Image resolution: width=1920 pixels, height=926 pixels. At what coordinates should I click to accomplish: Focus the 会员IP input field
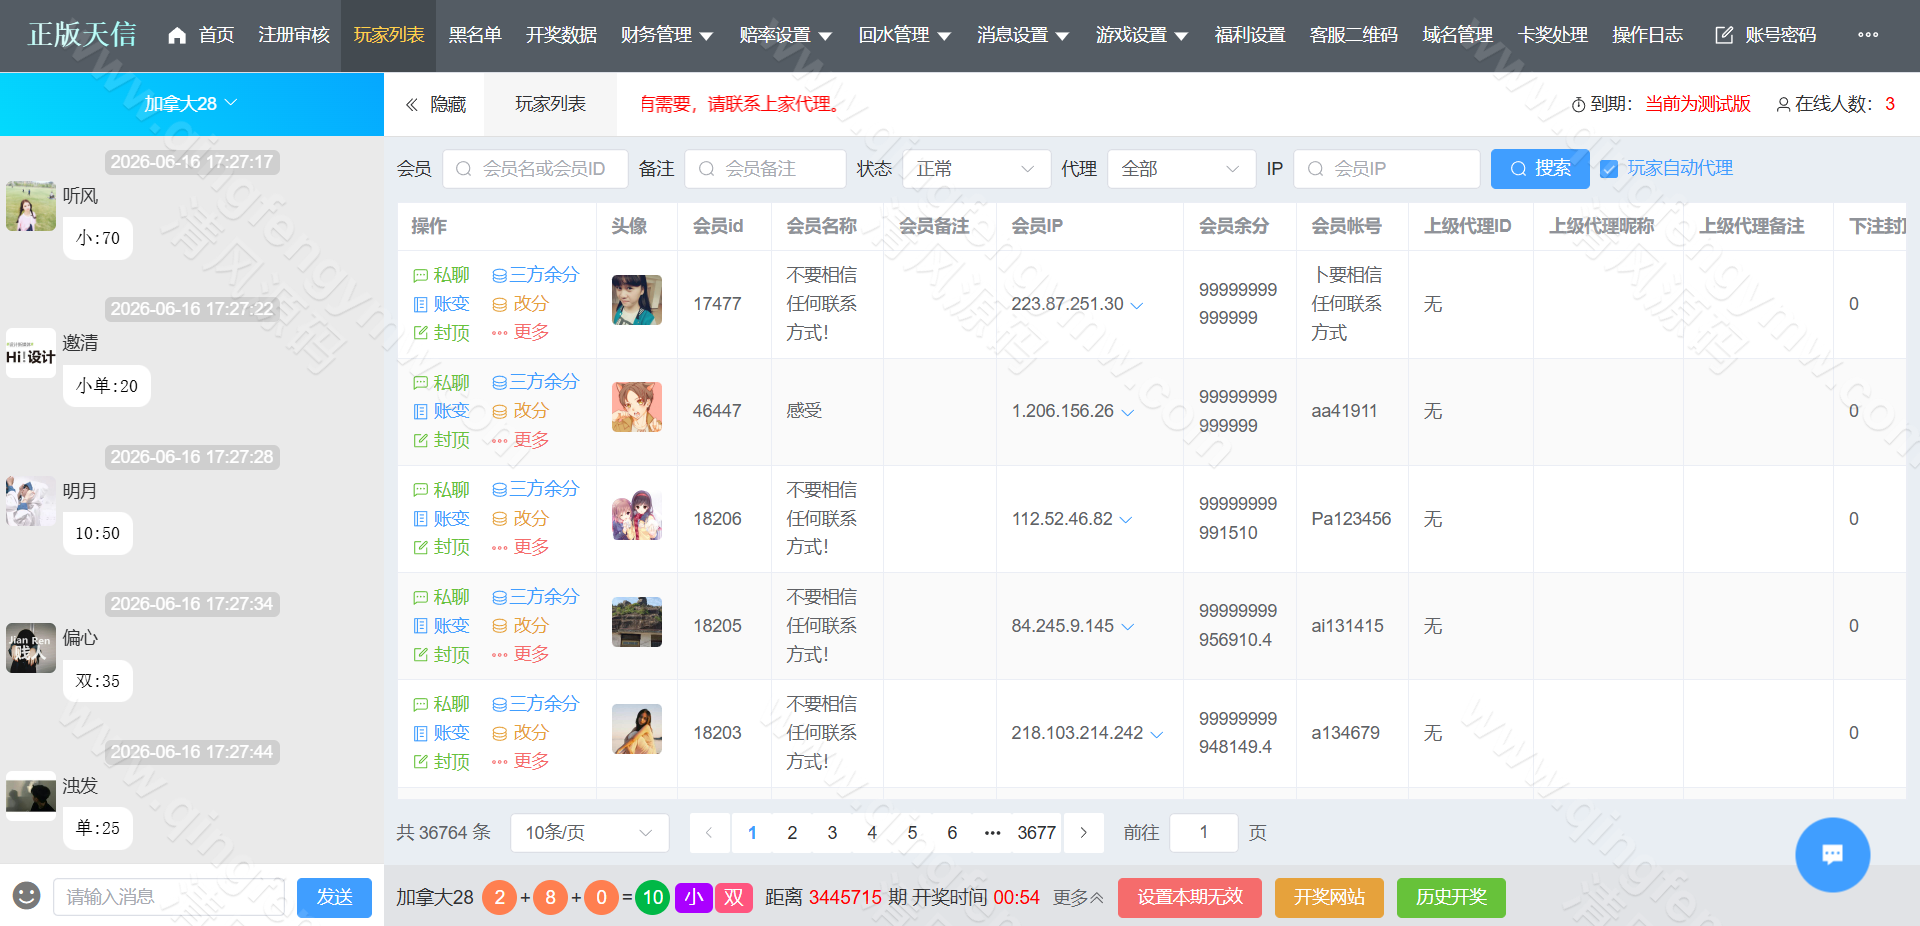1387,169
